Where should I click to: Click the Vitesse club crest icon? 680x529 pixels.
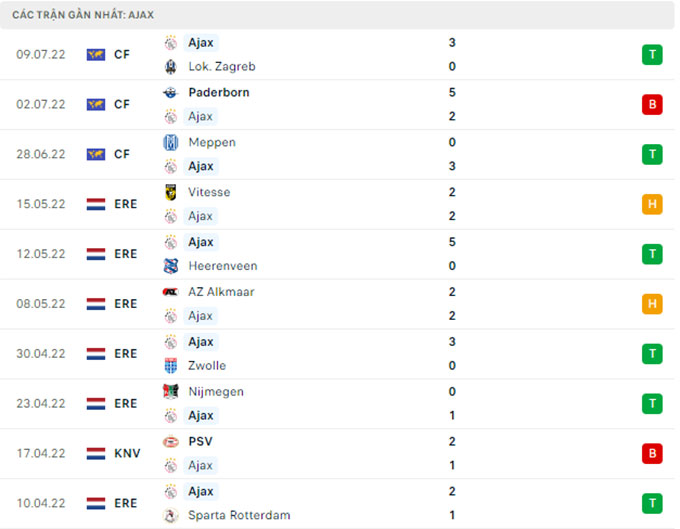(170, 192)
